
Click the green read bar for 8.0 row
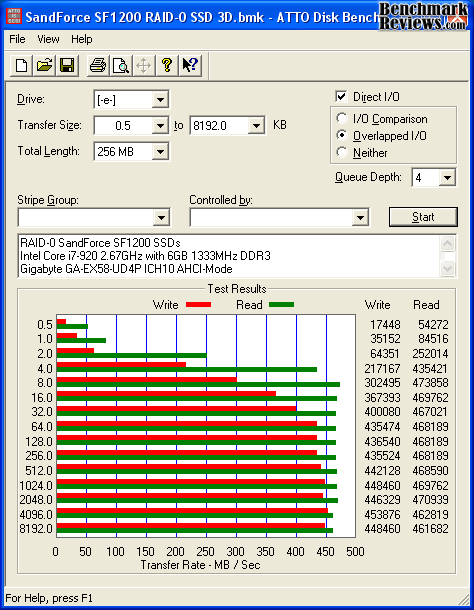click(198, 385)
